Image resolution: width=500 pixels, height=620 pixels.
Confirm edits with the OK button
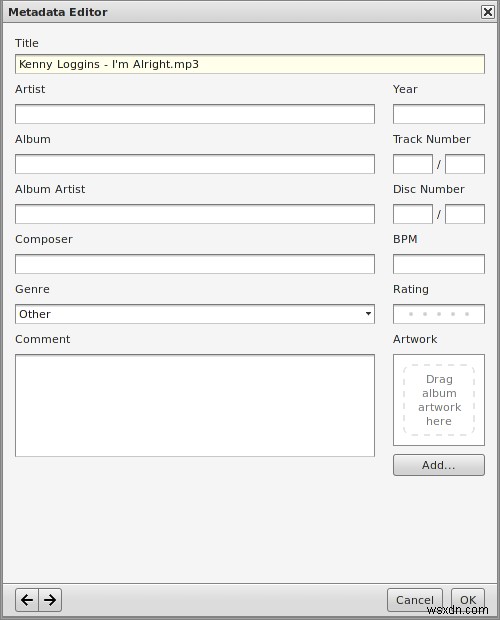468,600
